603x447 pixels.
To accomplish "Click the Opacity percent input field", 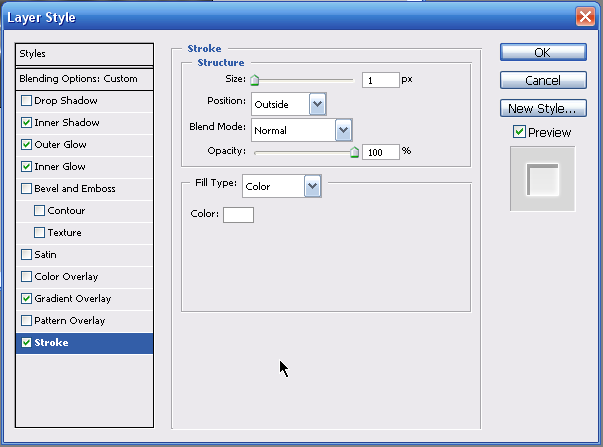I will pos(381,152).
